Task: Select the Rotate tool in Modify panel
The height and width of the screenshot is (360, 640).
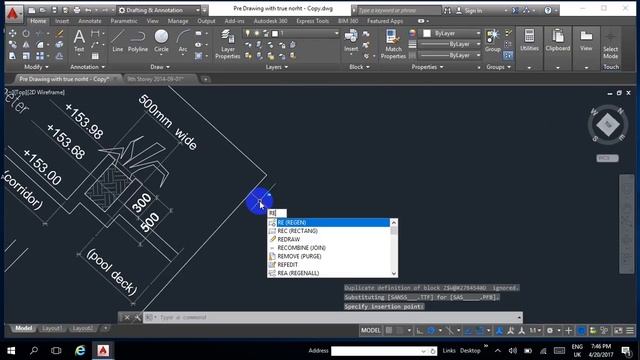Action: [26, 33]
